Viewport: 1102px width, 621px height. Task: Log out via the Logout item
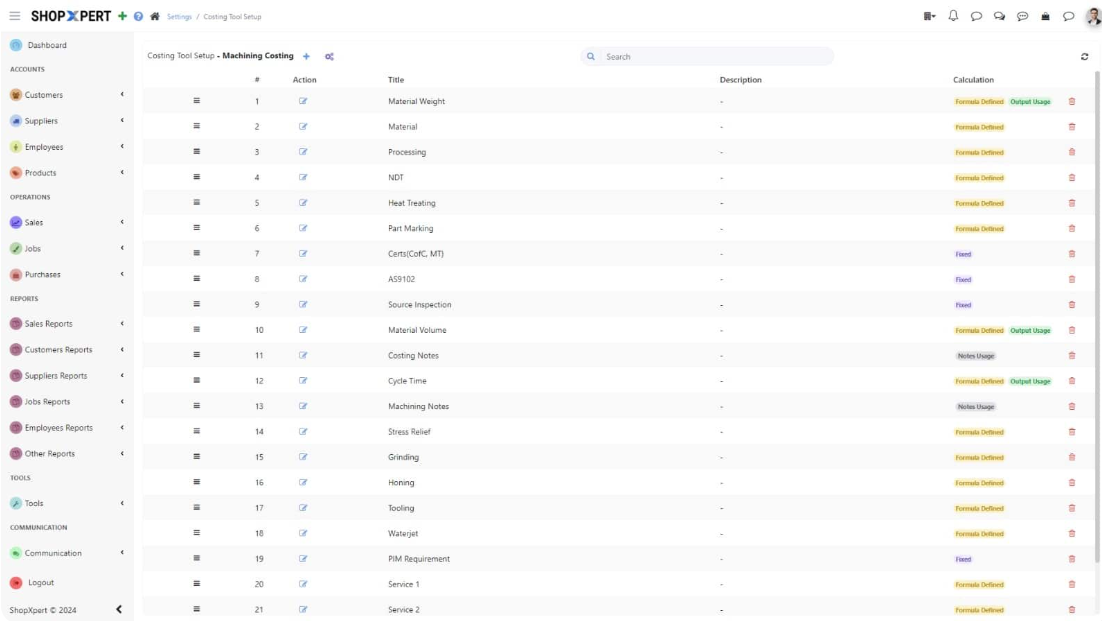pyautogui.click(x=41, y=583)
